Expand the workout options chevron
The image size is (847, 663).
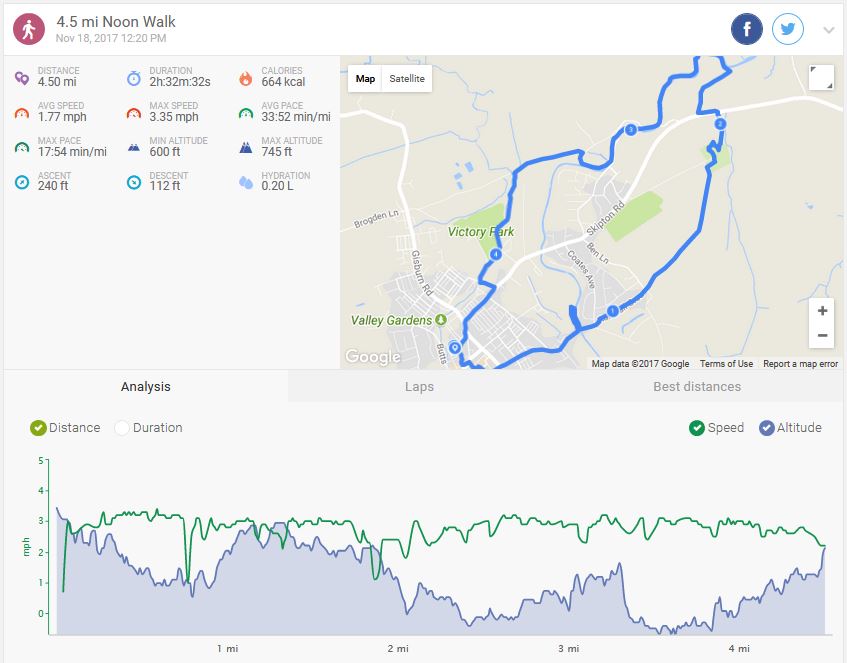tap(828, 30)
